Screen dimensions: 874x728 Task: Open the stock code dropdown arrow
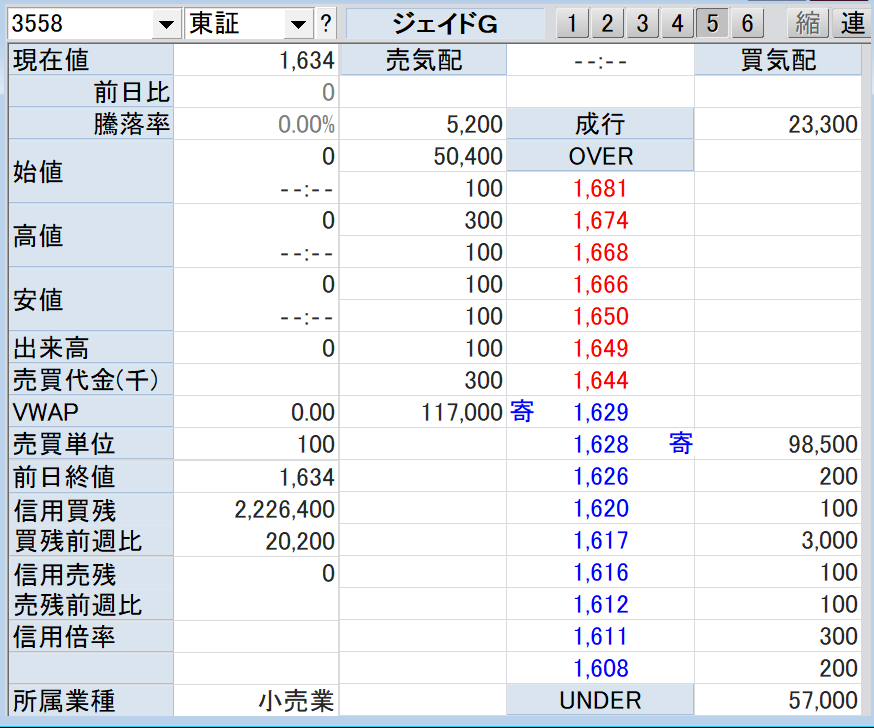point(165,24)
